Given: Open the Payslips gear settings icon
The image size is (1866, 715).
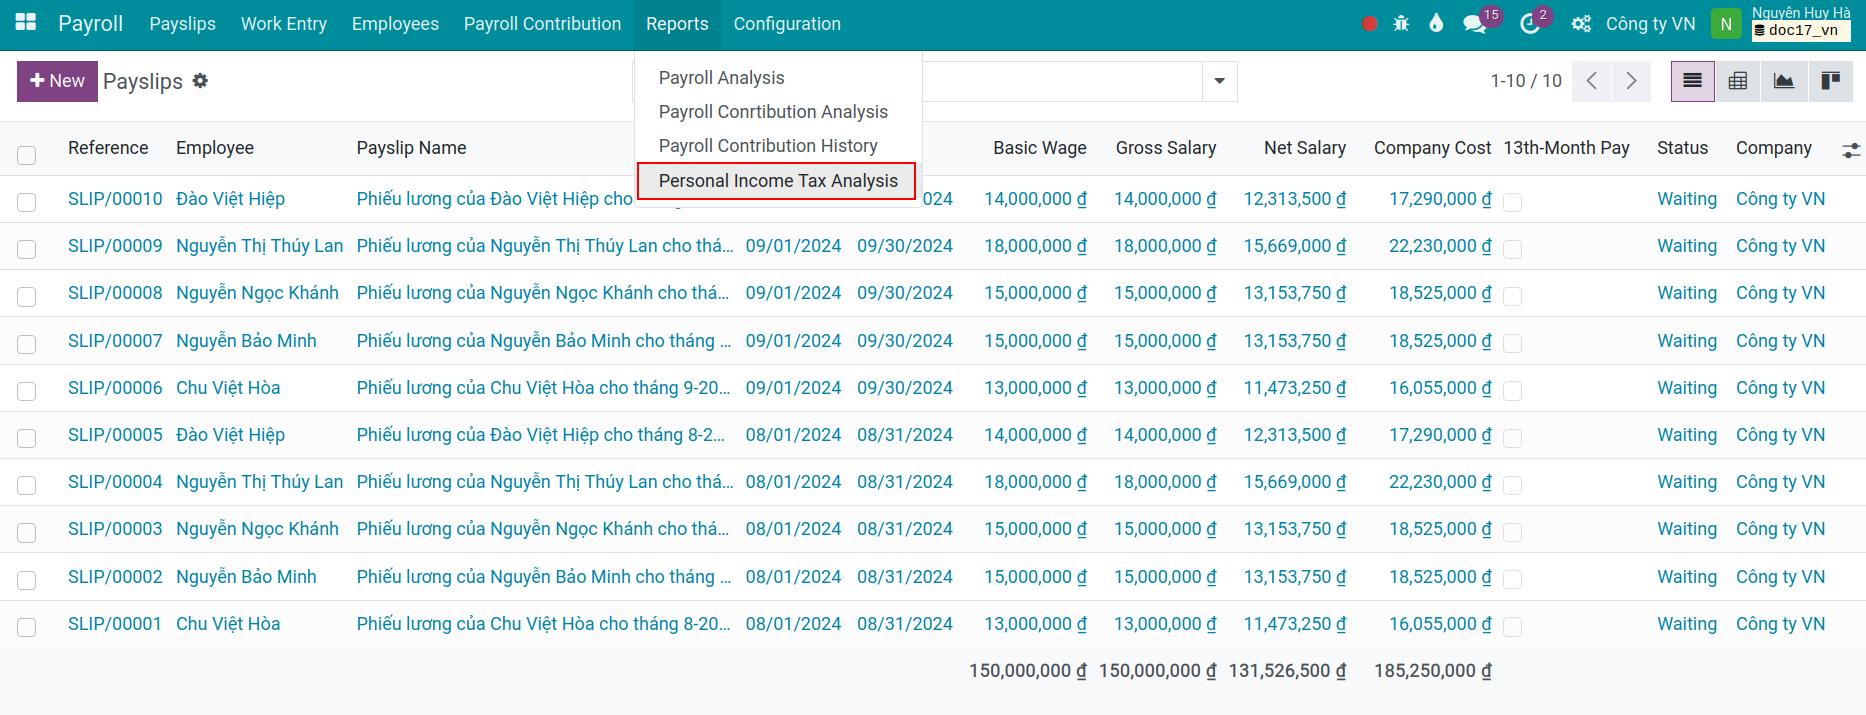Looking at the screenshot, I should [200, 81].
